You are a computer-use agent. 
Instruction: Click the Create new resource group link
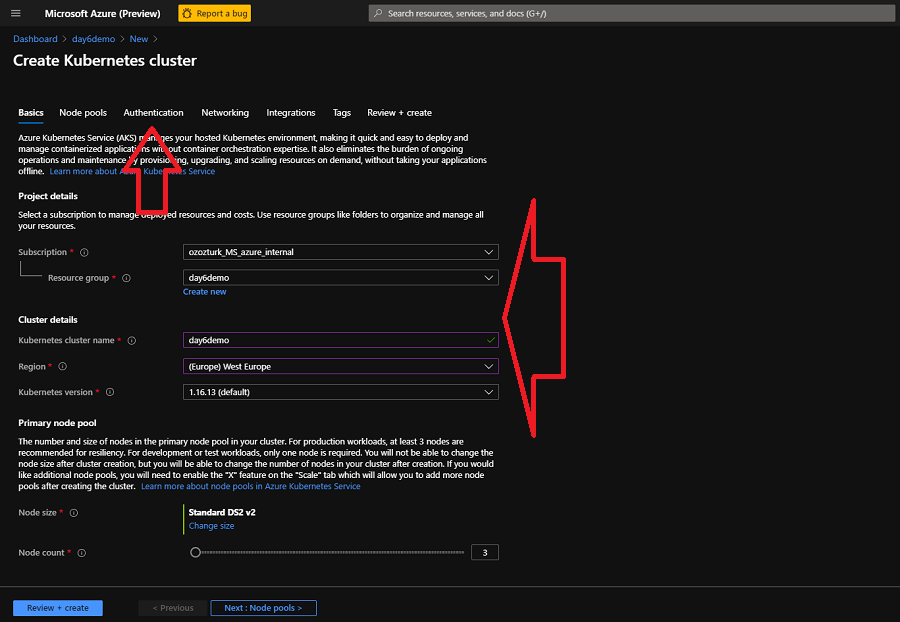click(x=204, y=292)
